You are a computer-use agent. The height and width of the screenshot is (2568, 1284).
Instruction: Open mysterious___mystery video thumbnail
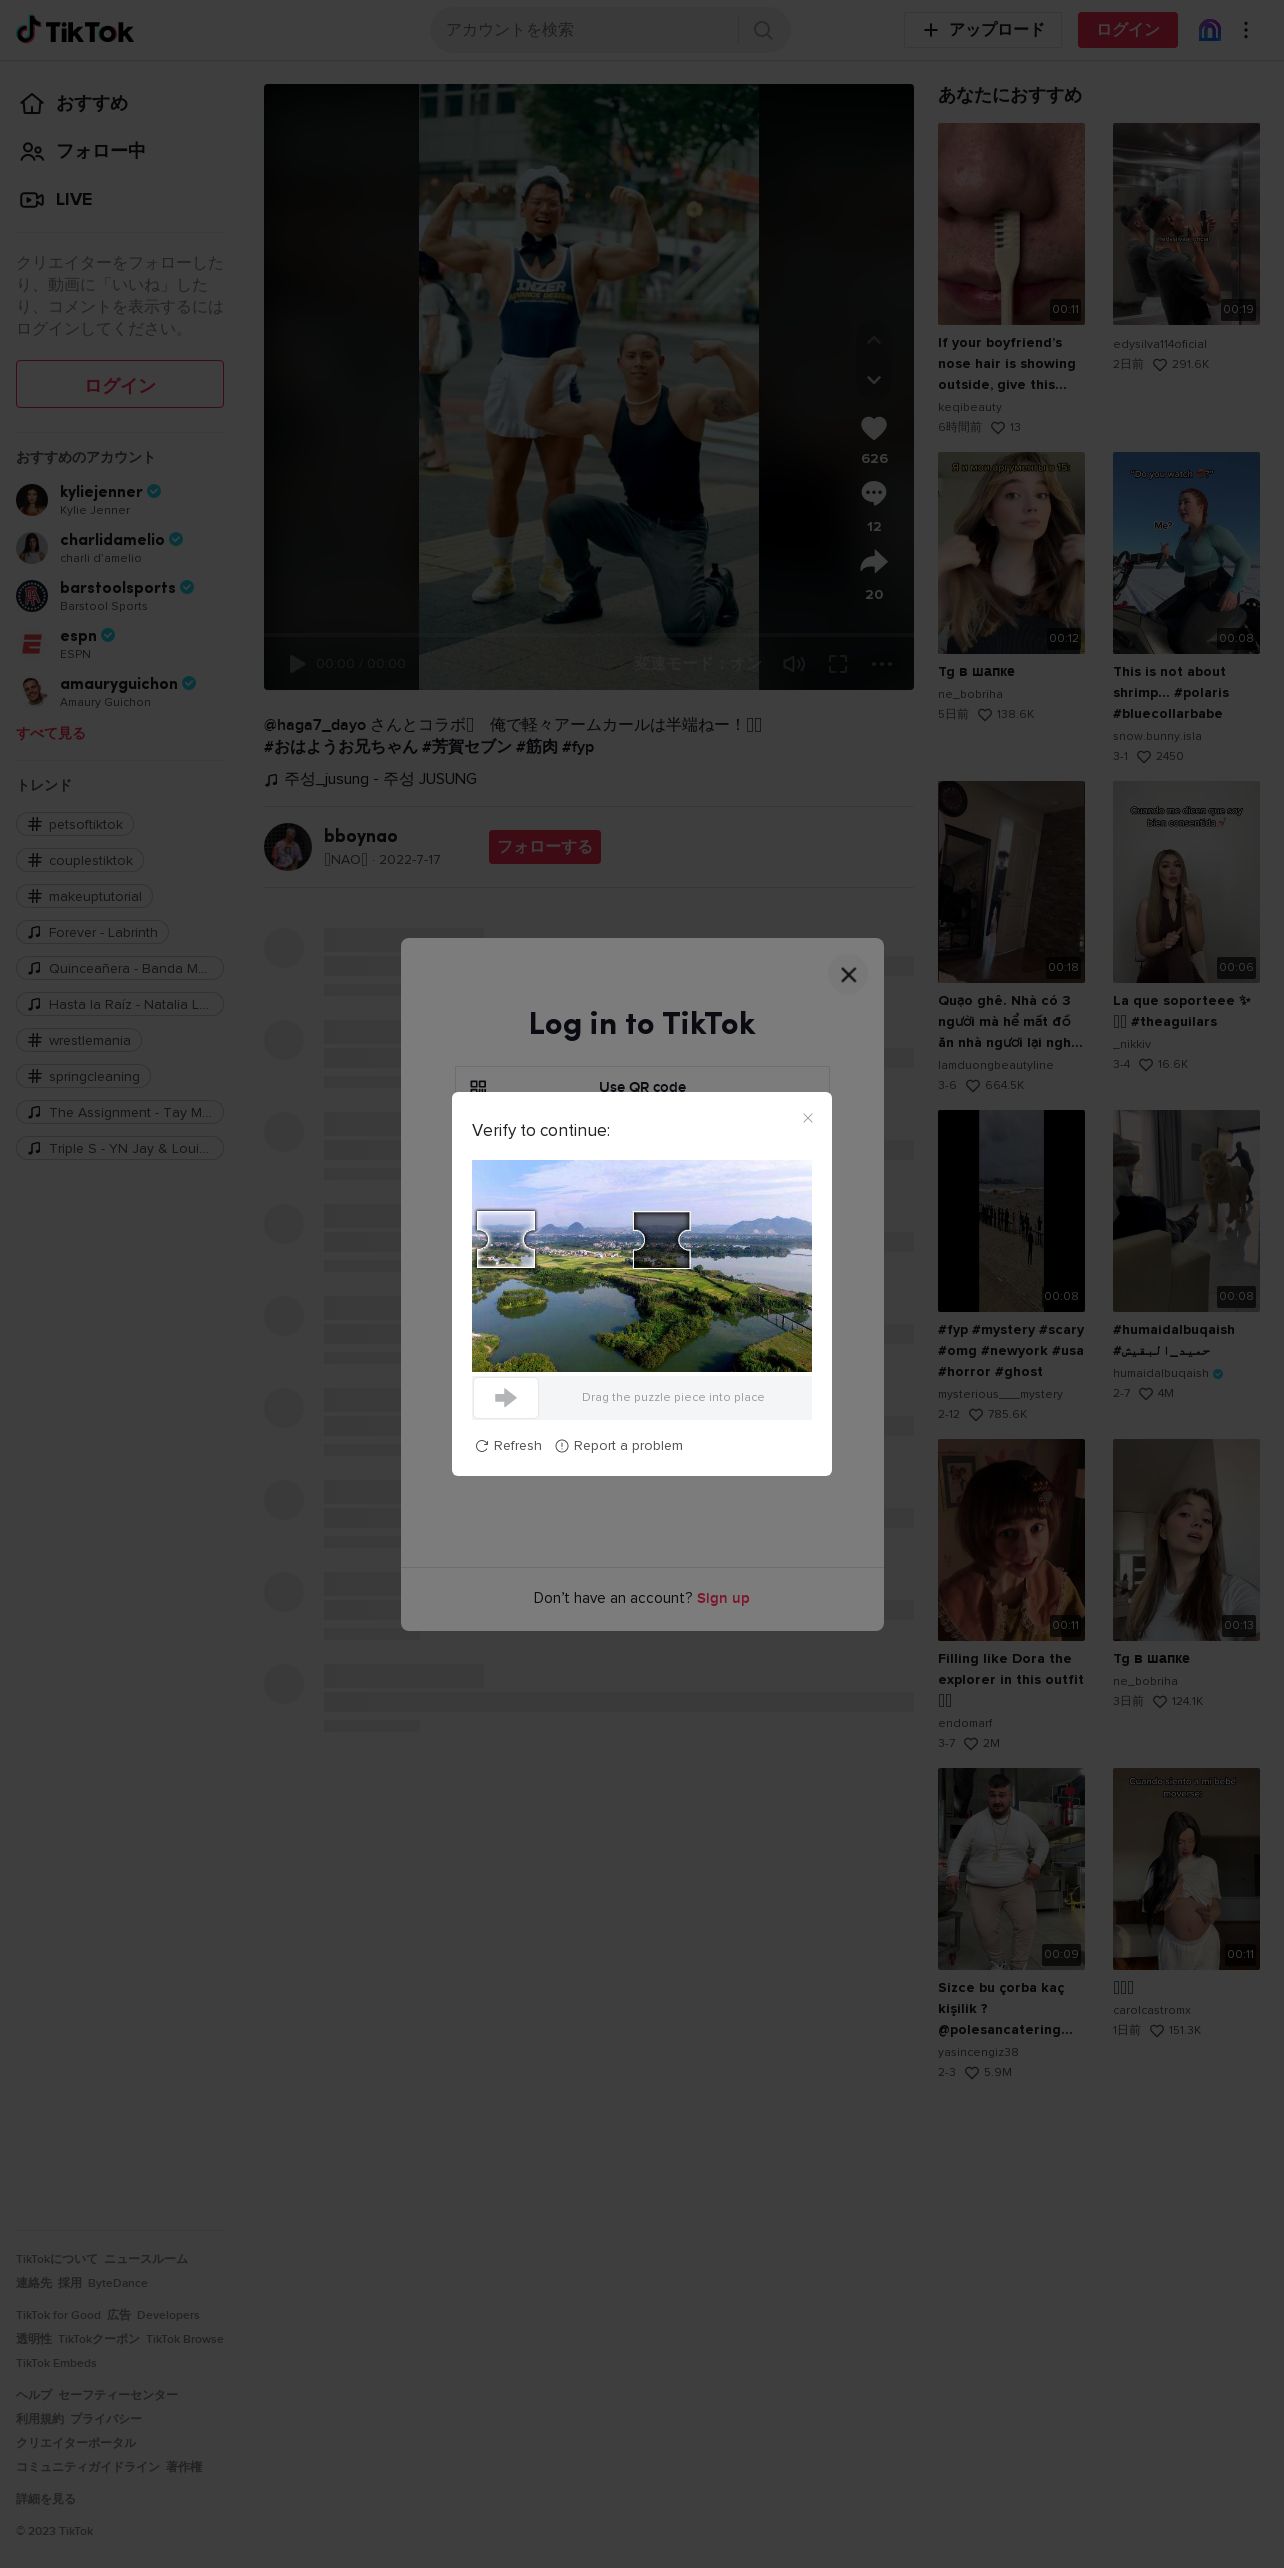click(x=1011, y=1211)
